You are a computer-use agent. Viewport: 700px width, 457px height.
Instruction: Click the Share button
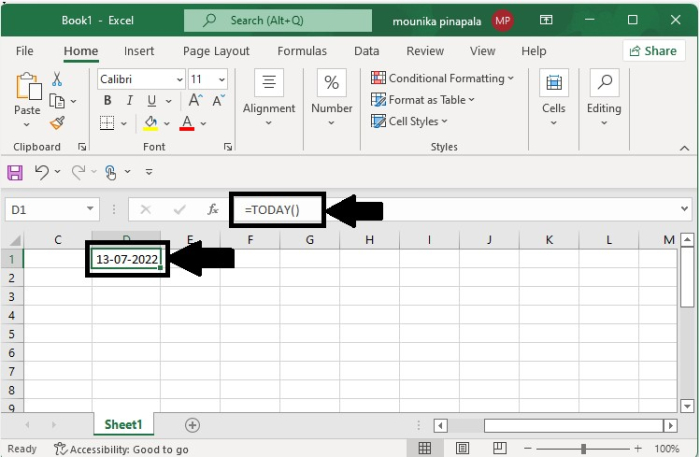point(654,51)
